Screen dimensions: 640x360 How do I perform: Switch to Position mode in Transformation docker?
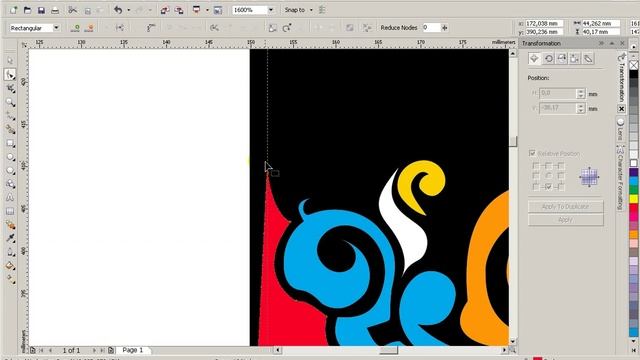pyautogui.click(x=534, y=59)
